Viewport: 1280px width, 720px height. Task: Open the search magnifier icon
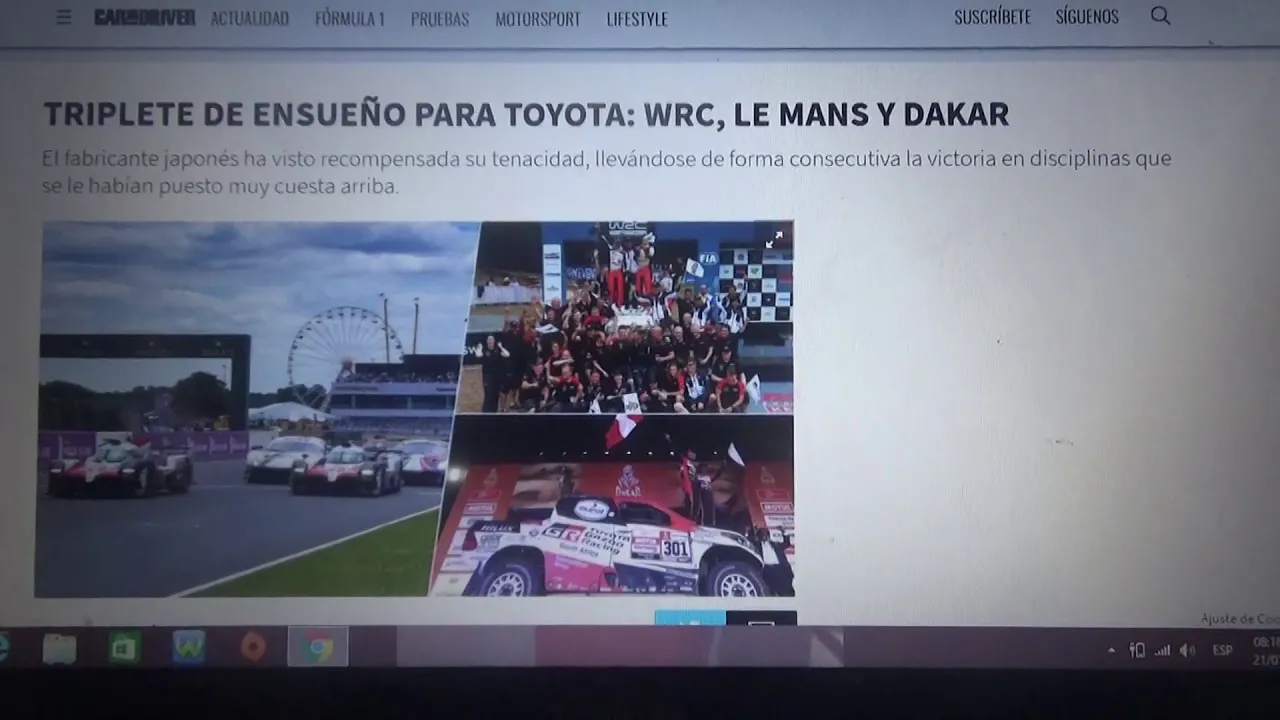(x=1160, y=16)
